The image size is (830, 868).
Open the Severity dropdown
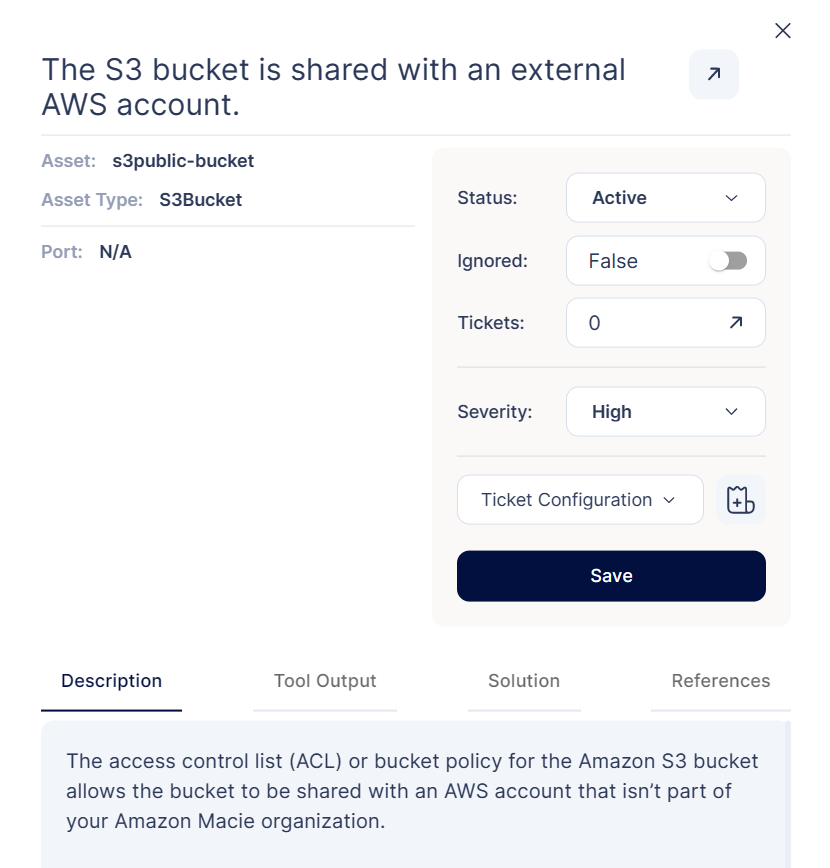click(666, 411)
